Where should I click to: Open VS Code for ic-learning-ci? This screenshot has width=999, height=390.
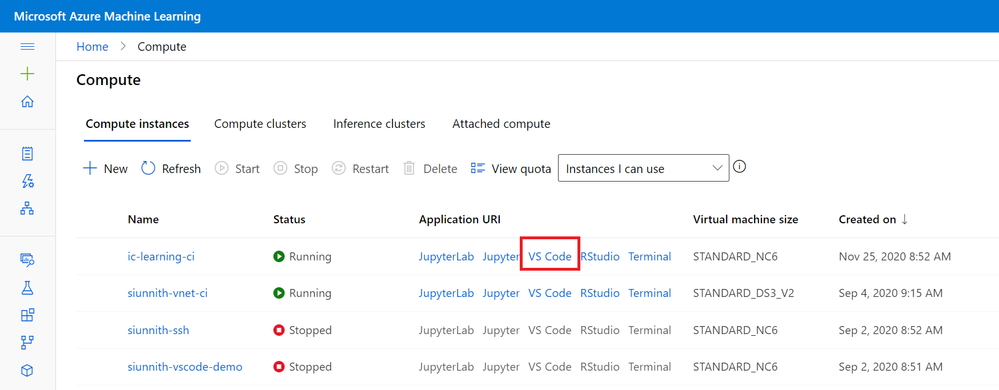coord(550,256)
